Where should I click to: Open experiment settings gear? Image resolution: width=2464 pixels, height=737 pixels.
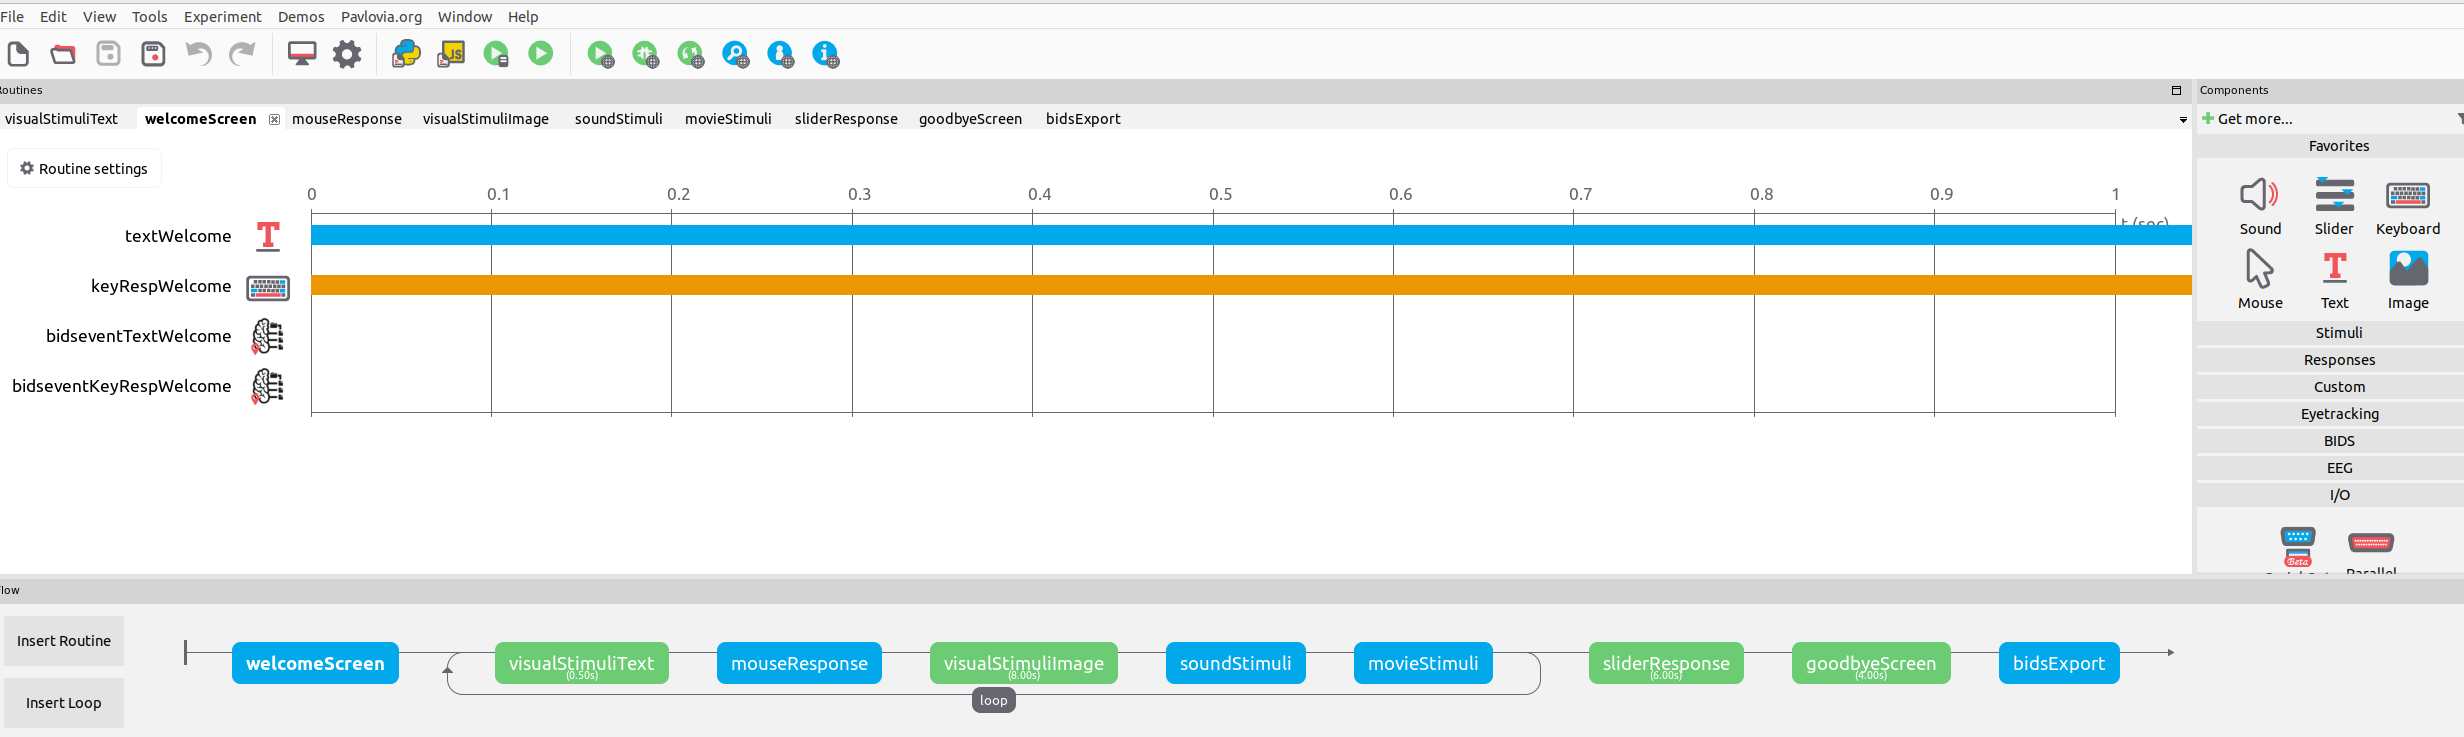pyautogui.click(x=347, y=54)
